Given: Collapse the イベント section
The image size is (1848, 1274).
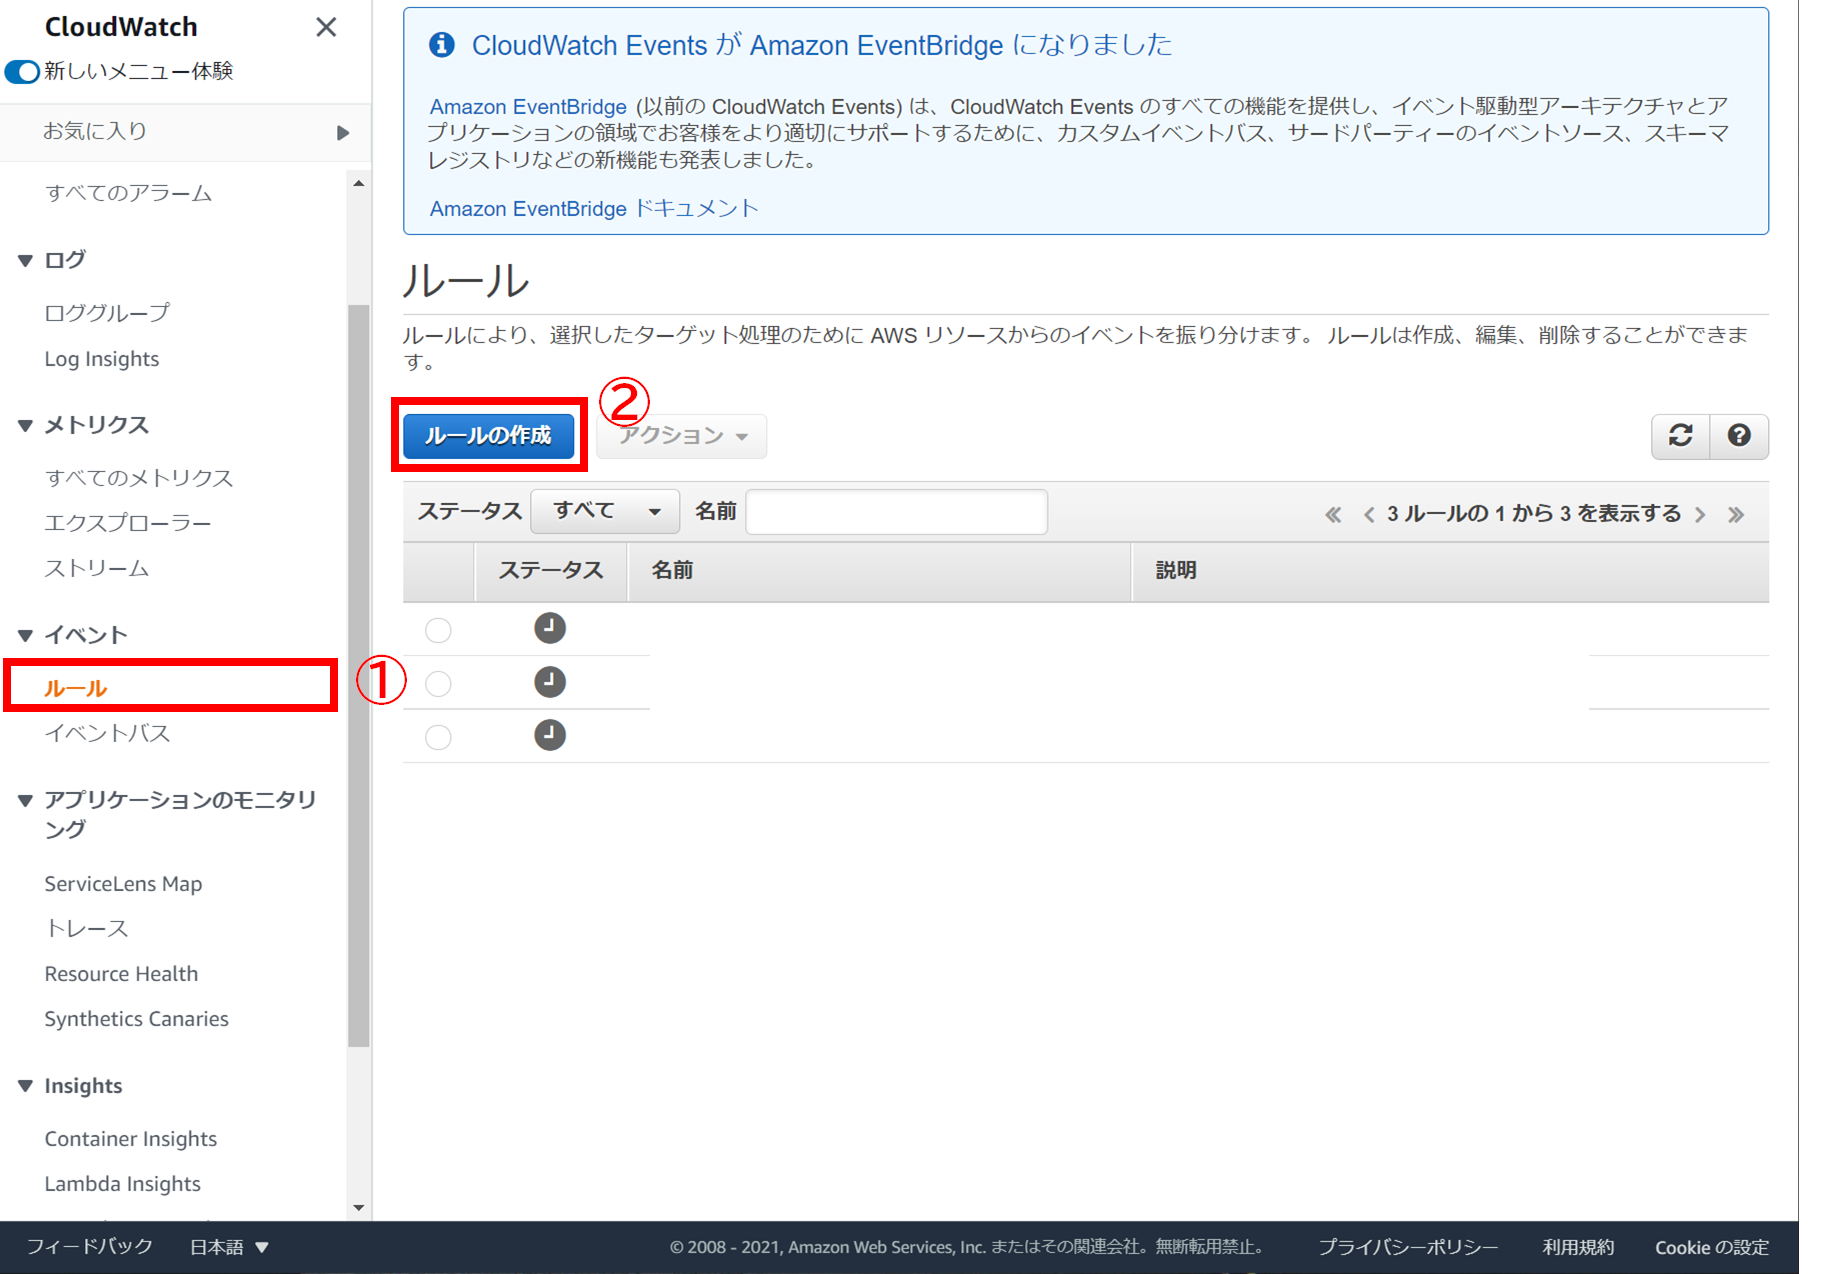Looking at the screenshot, I should 26,635.
